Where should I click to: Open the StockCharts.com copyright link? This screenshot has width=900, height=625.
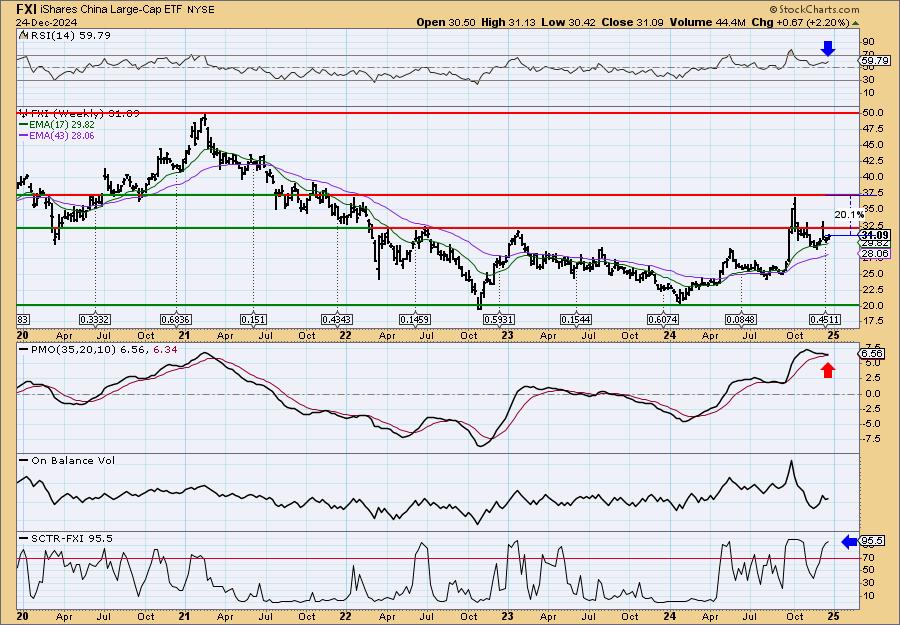tap(814, 9)
